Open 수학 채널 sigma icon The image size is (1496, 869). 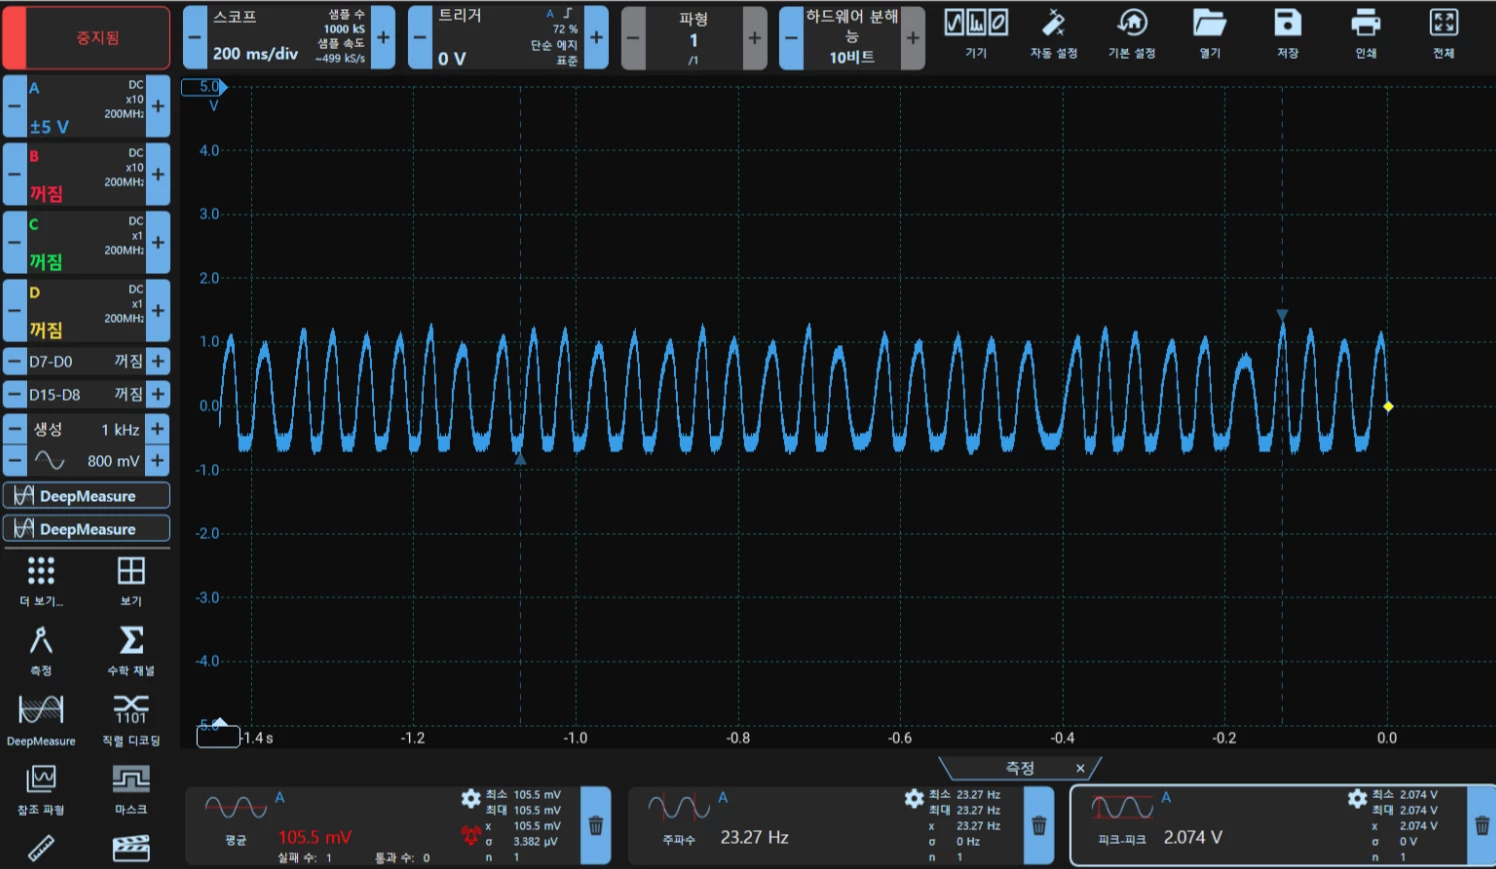(x=131, y=651)
